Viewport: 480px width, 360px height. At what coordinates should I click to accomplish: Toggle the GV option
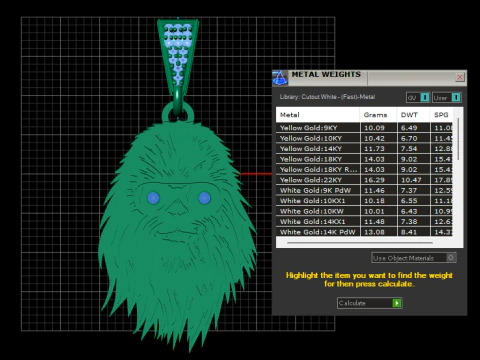[x=418, y=97]
